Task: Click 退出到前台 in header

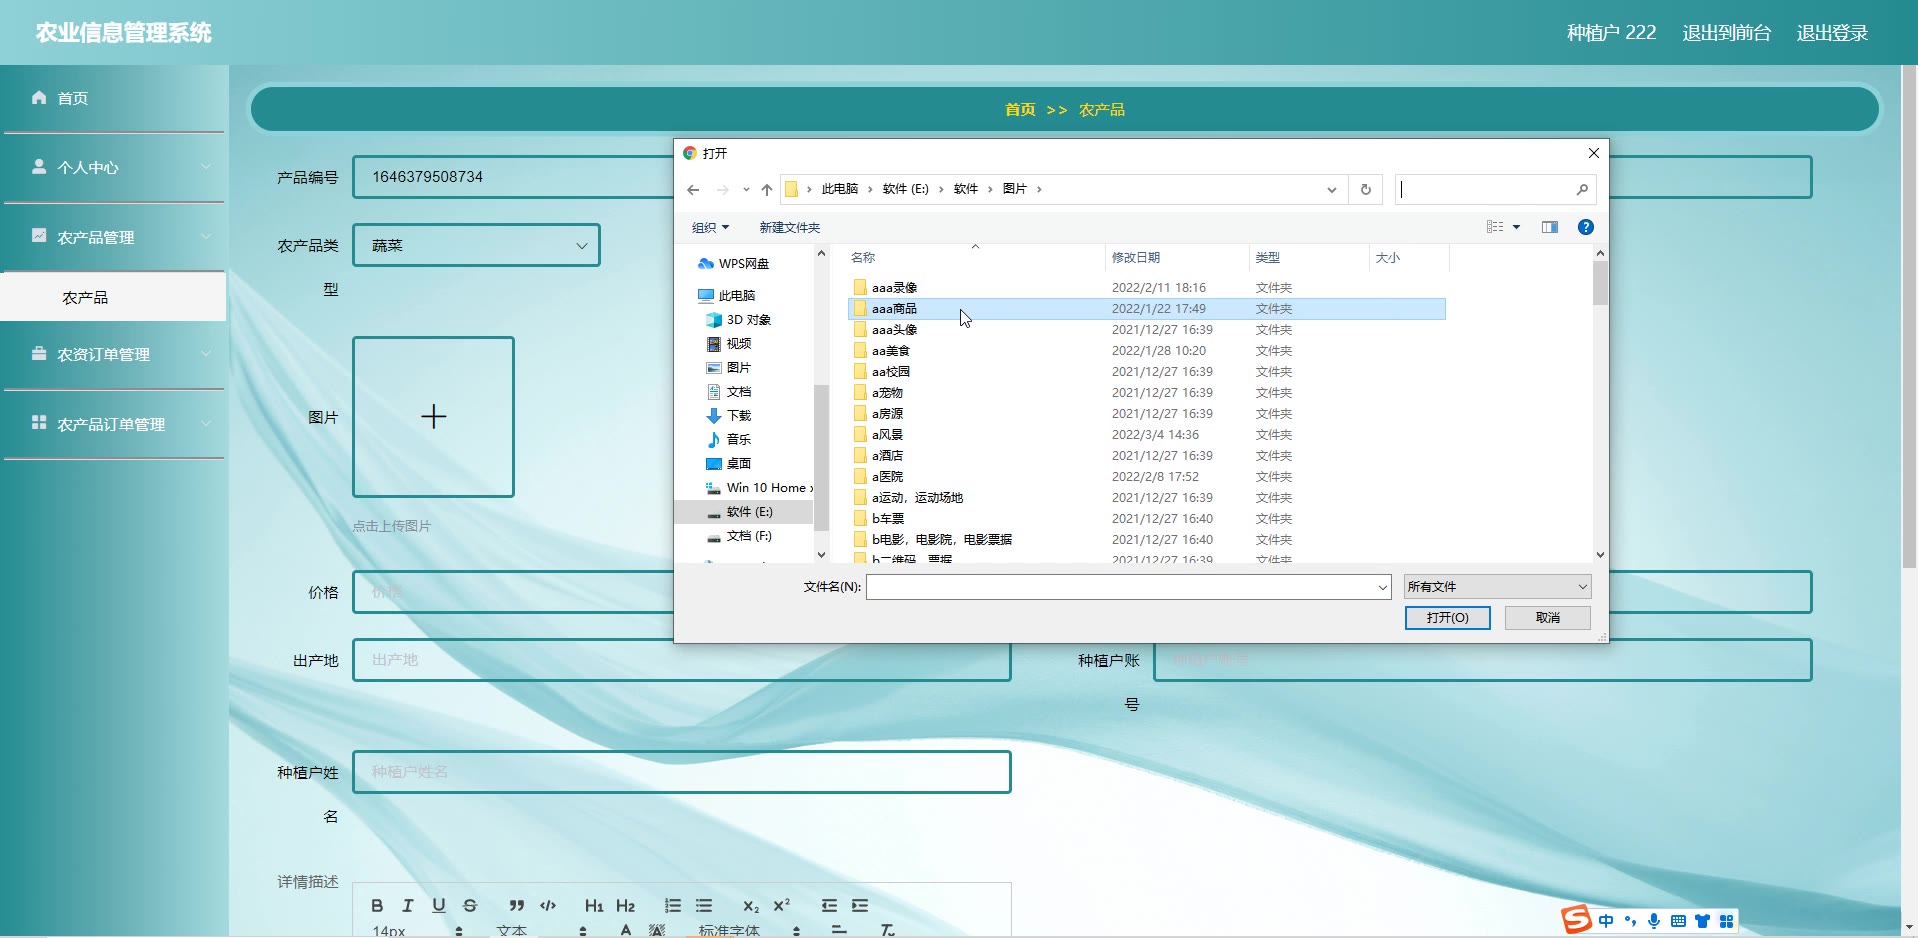Action: point(1726,33)
